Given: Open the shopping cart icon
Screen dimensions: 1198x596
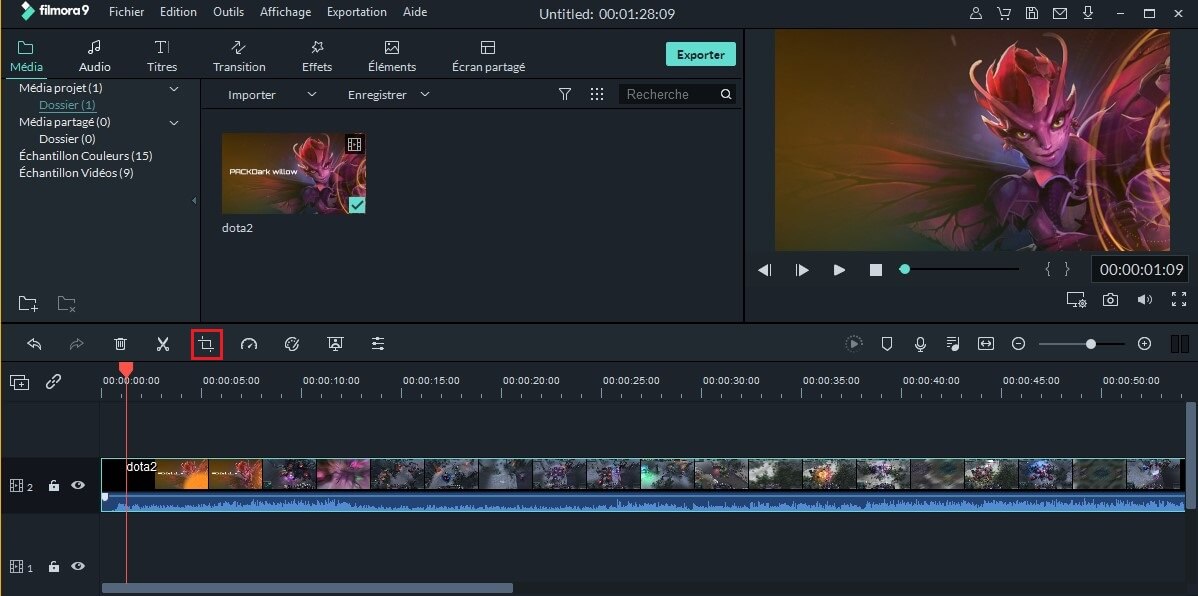Looking at the screenshot, I should [x=1004, y=13].
